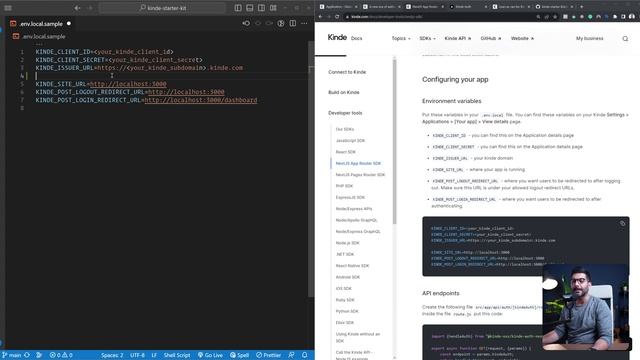Expand the Topics dropdown menu
Viewport: 640px width, 360px height.
click(401, 38)
